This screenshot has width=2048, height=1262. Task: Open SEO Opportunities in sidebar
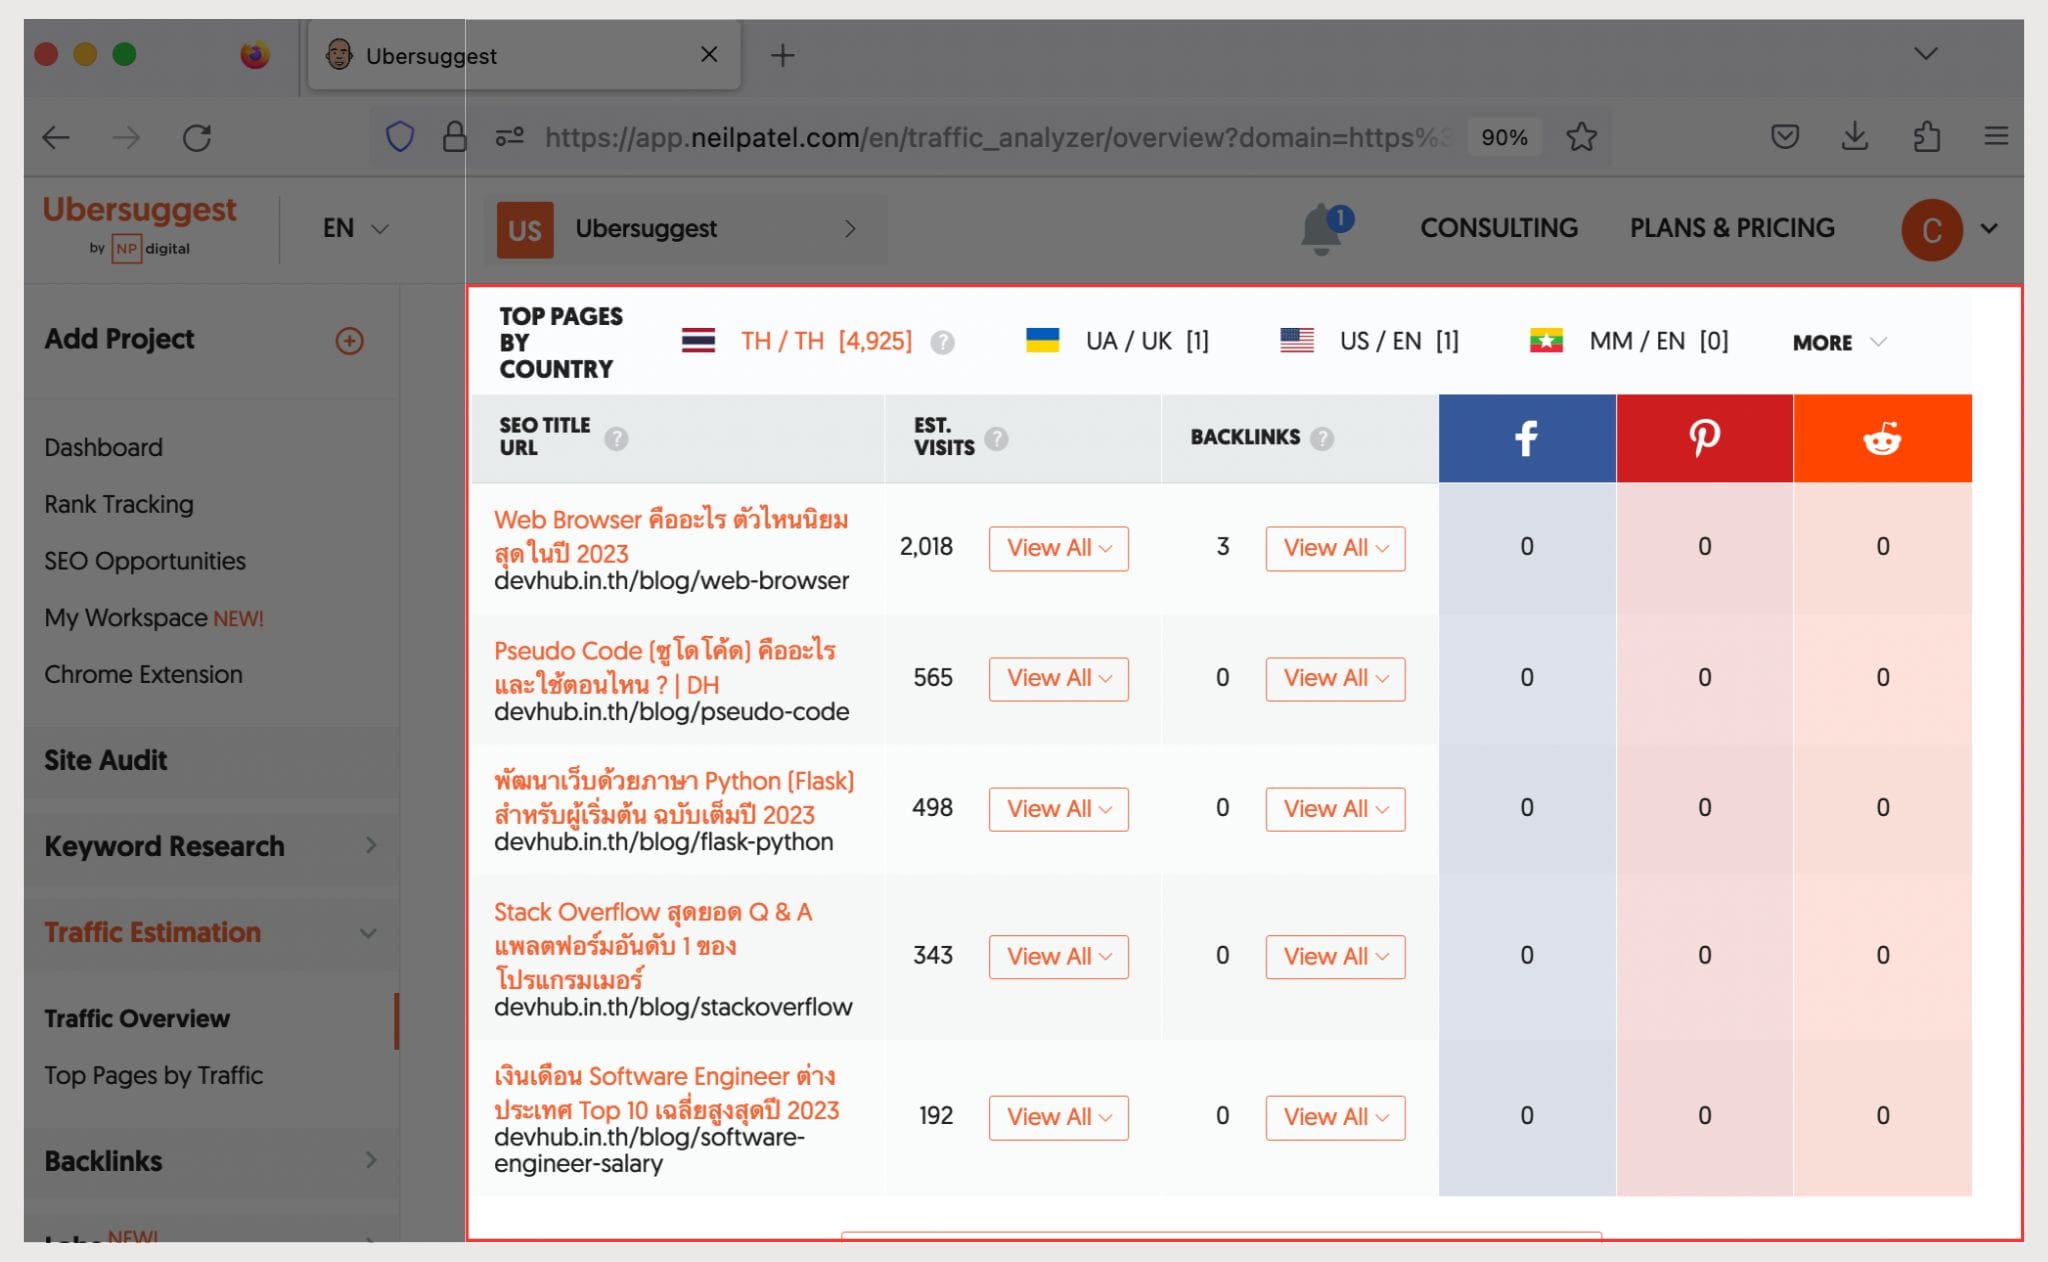coord(145,561)
